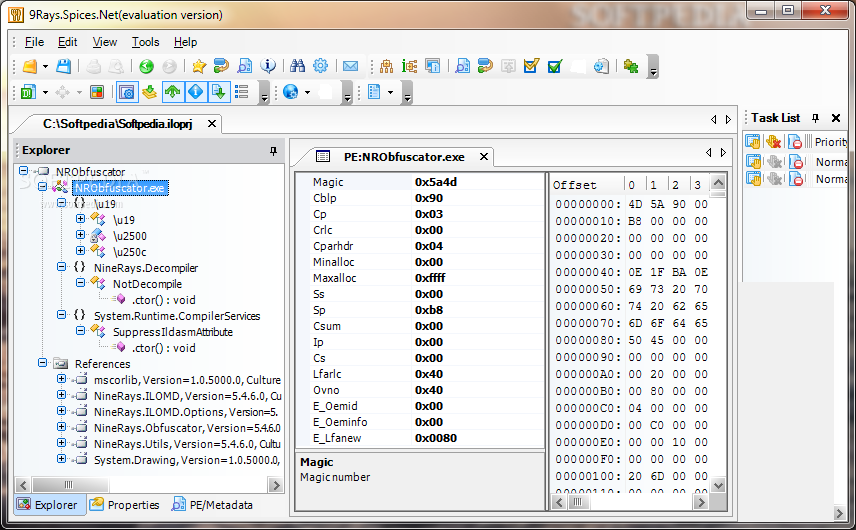The image size is (856, 530).
Task: Close the Softpedia.iloprj document tab
Action: (x=212, y=124)
